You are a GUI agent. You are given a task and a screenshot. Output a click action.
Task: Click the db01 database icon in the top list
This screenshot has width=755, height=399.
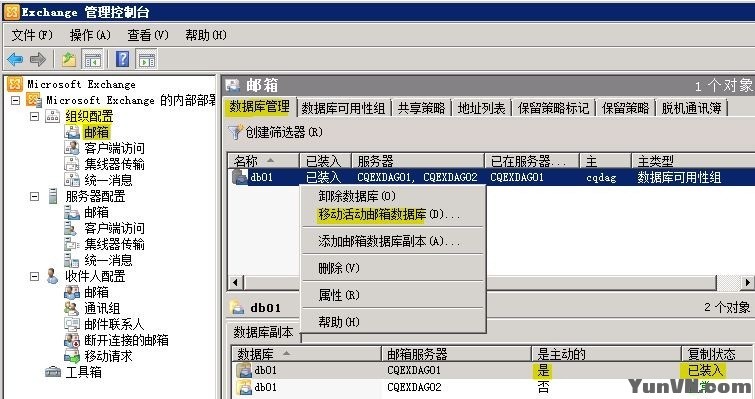[x=240, y=177]
